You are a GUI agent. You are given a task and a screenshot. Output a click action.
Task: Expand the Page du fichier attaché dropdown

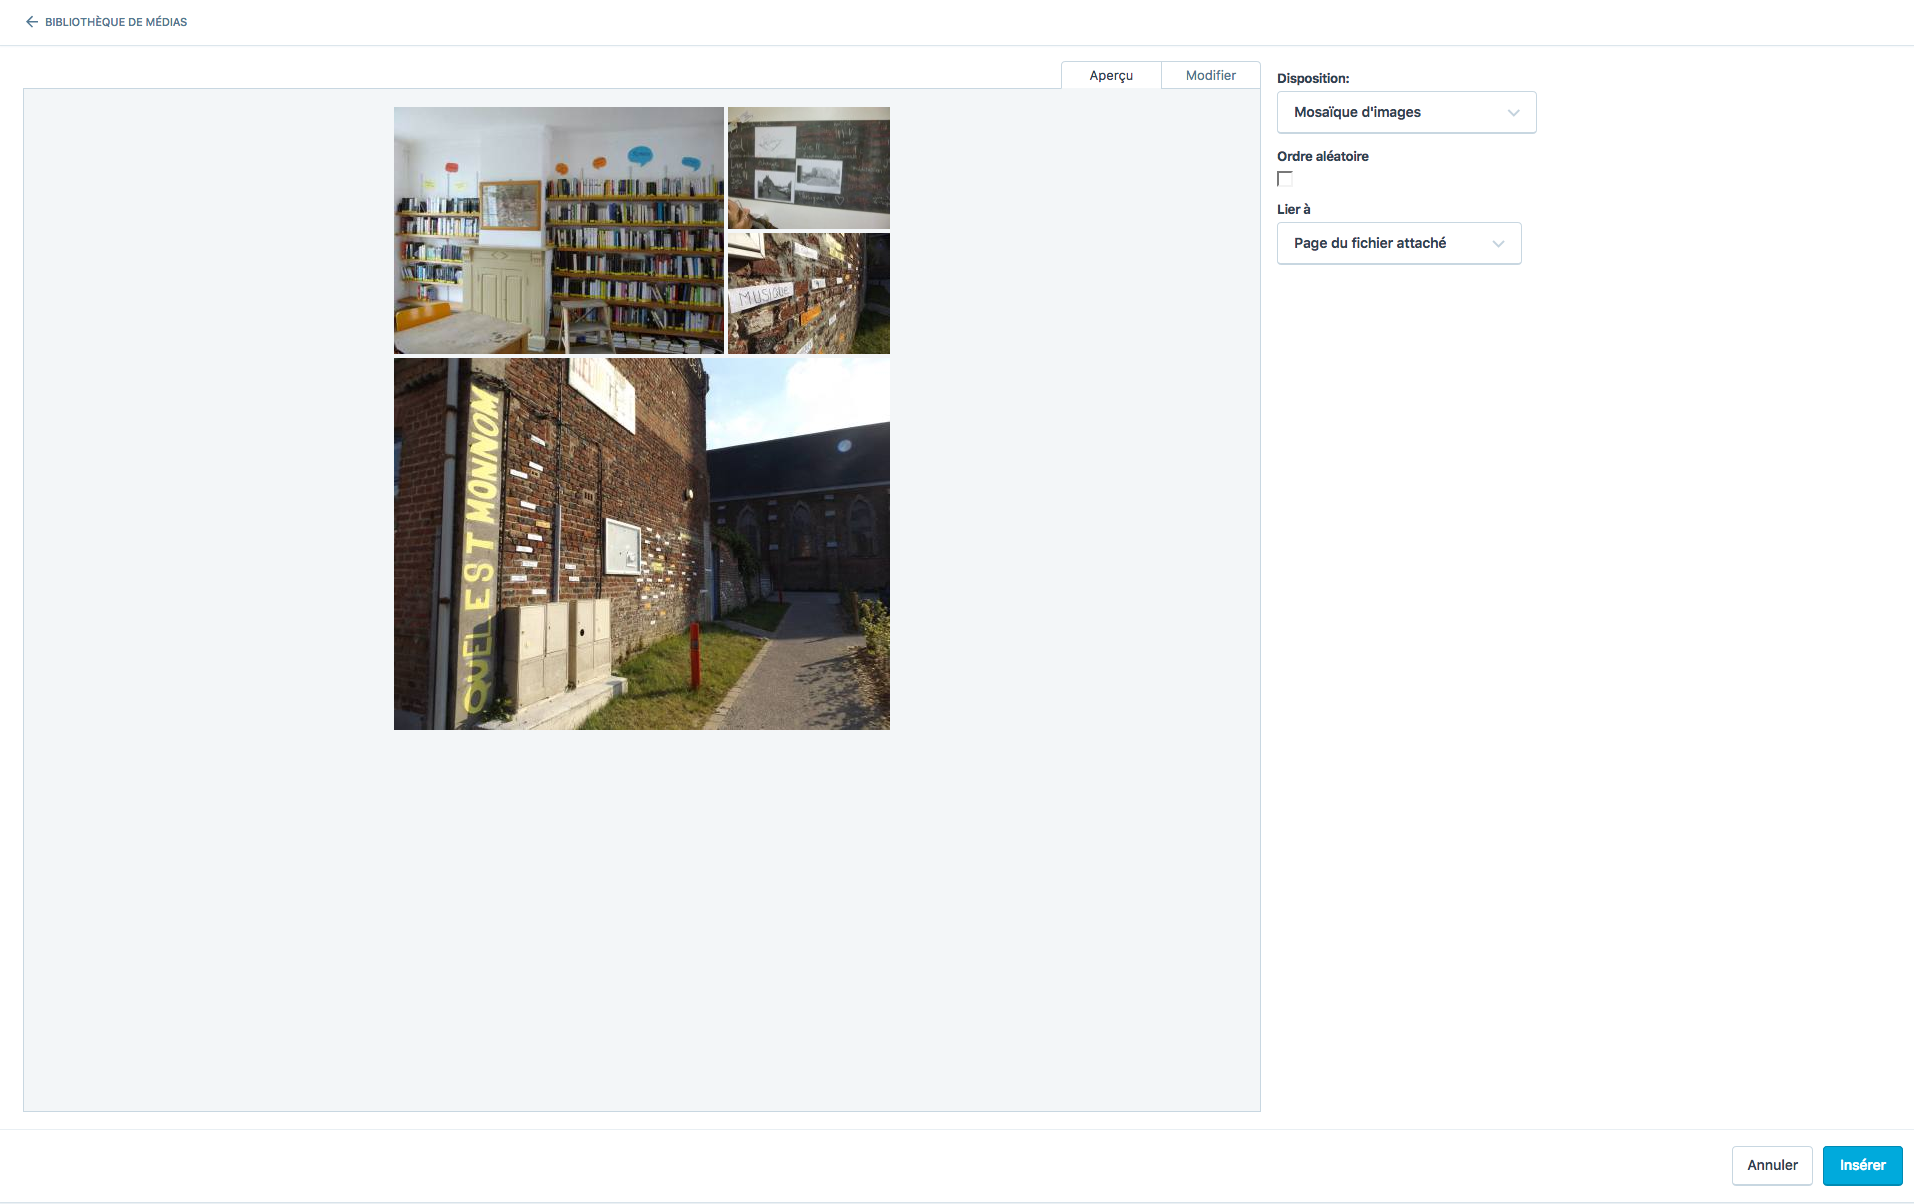[x=1398, y=243]
